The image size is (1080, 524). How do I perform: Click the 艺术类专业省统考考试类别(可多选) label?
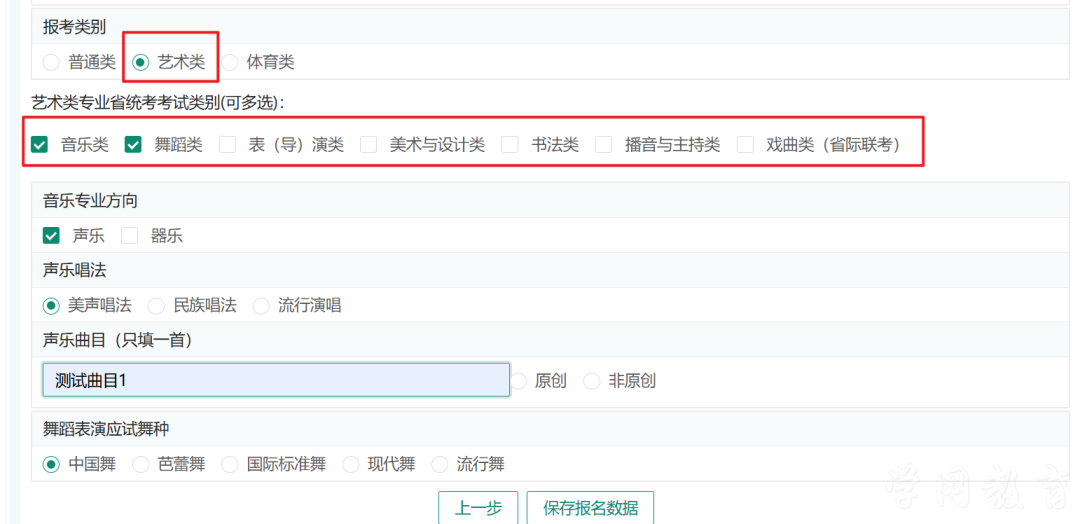click(158, 103)
